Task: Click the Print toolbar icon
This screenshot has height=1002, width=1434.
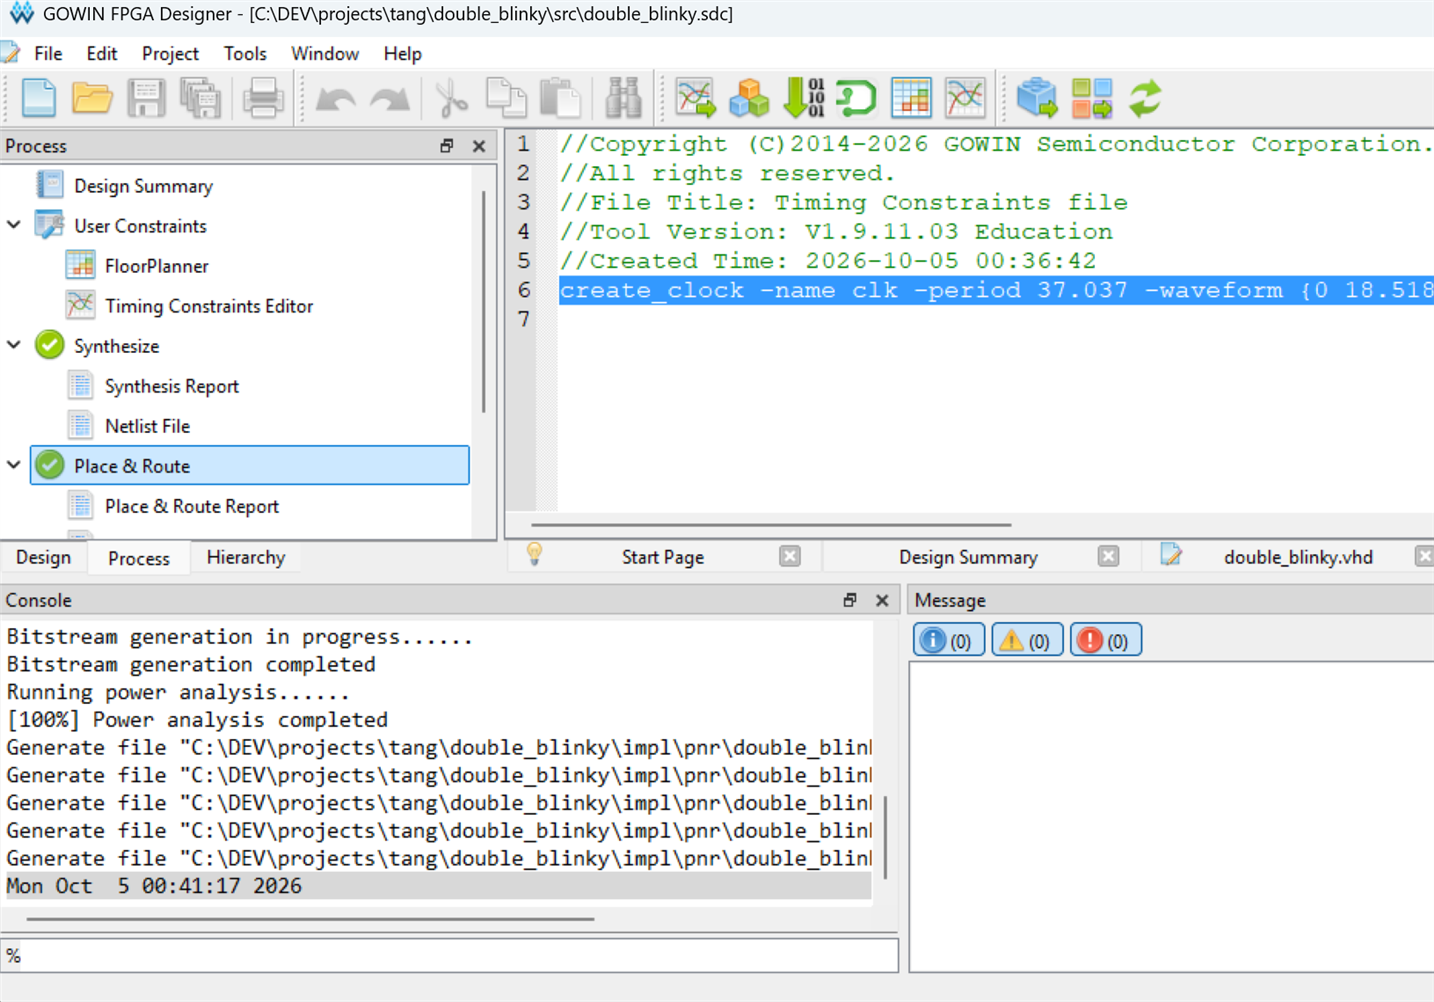Action: (263, 98)
